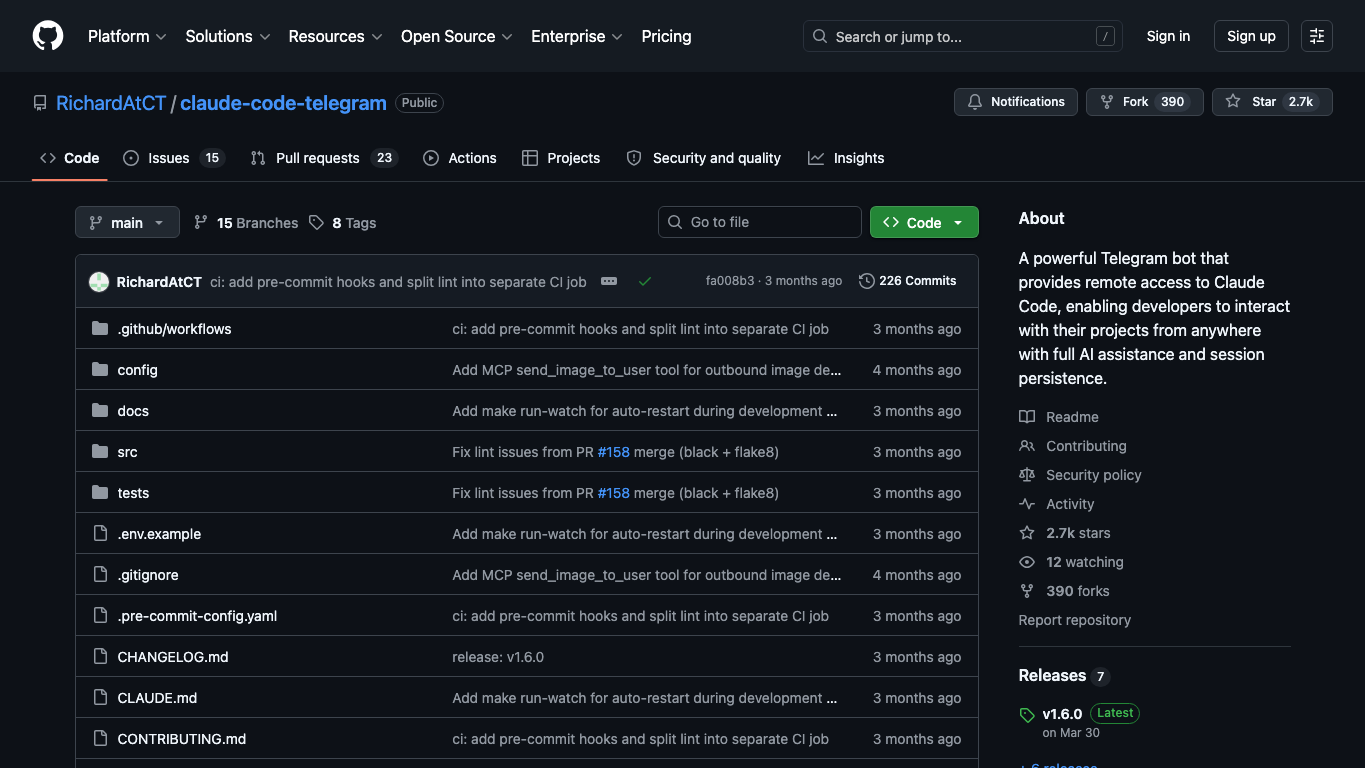Switch to the Pull requests tab
The image size is (1365, 768).
(x=323, y=158)
